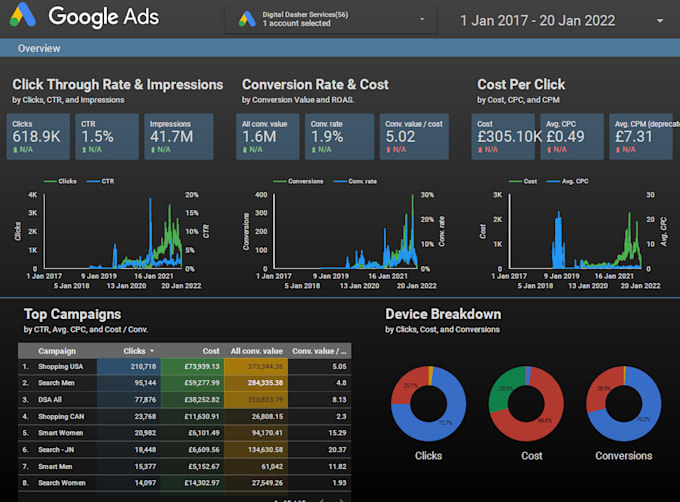Sort by the All conv. value column header
The width and height of the screenshot is (680, 502).
256,351
